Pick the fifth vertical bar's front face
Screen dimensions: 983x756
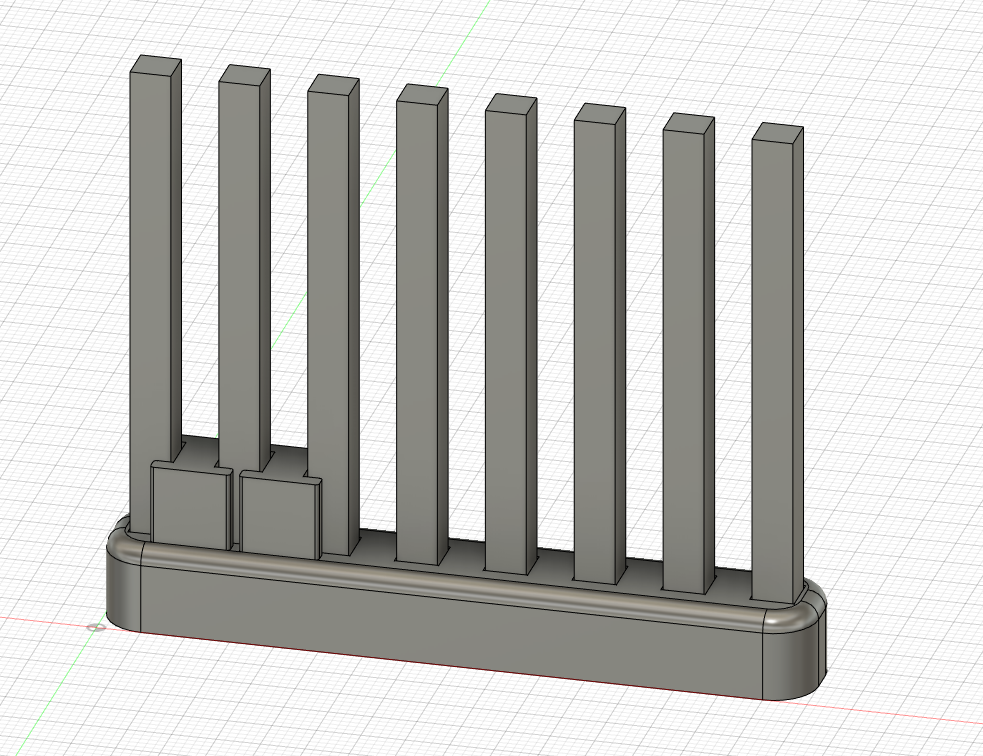coord(506,342)
